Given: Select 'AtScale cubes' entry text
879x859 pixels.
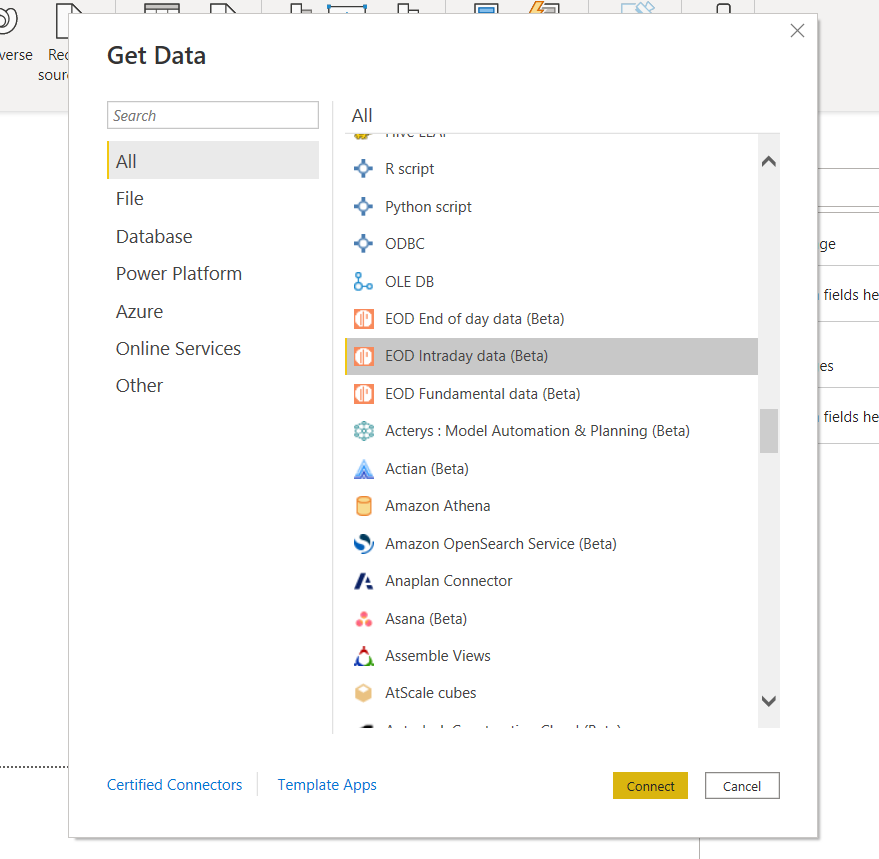Looking at the screenshot, I should tap(430, 693).
